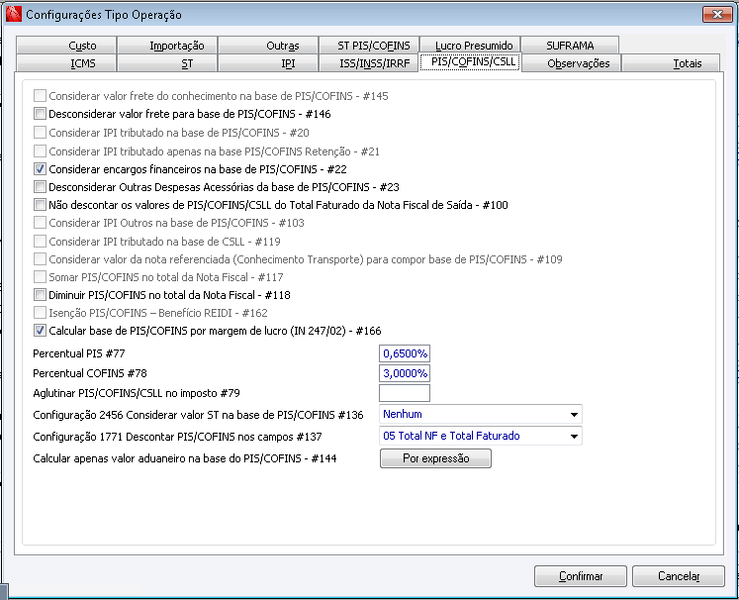Open the Totais tab
The width and height of the screenshot is (739, 600).
pos(671,63)
